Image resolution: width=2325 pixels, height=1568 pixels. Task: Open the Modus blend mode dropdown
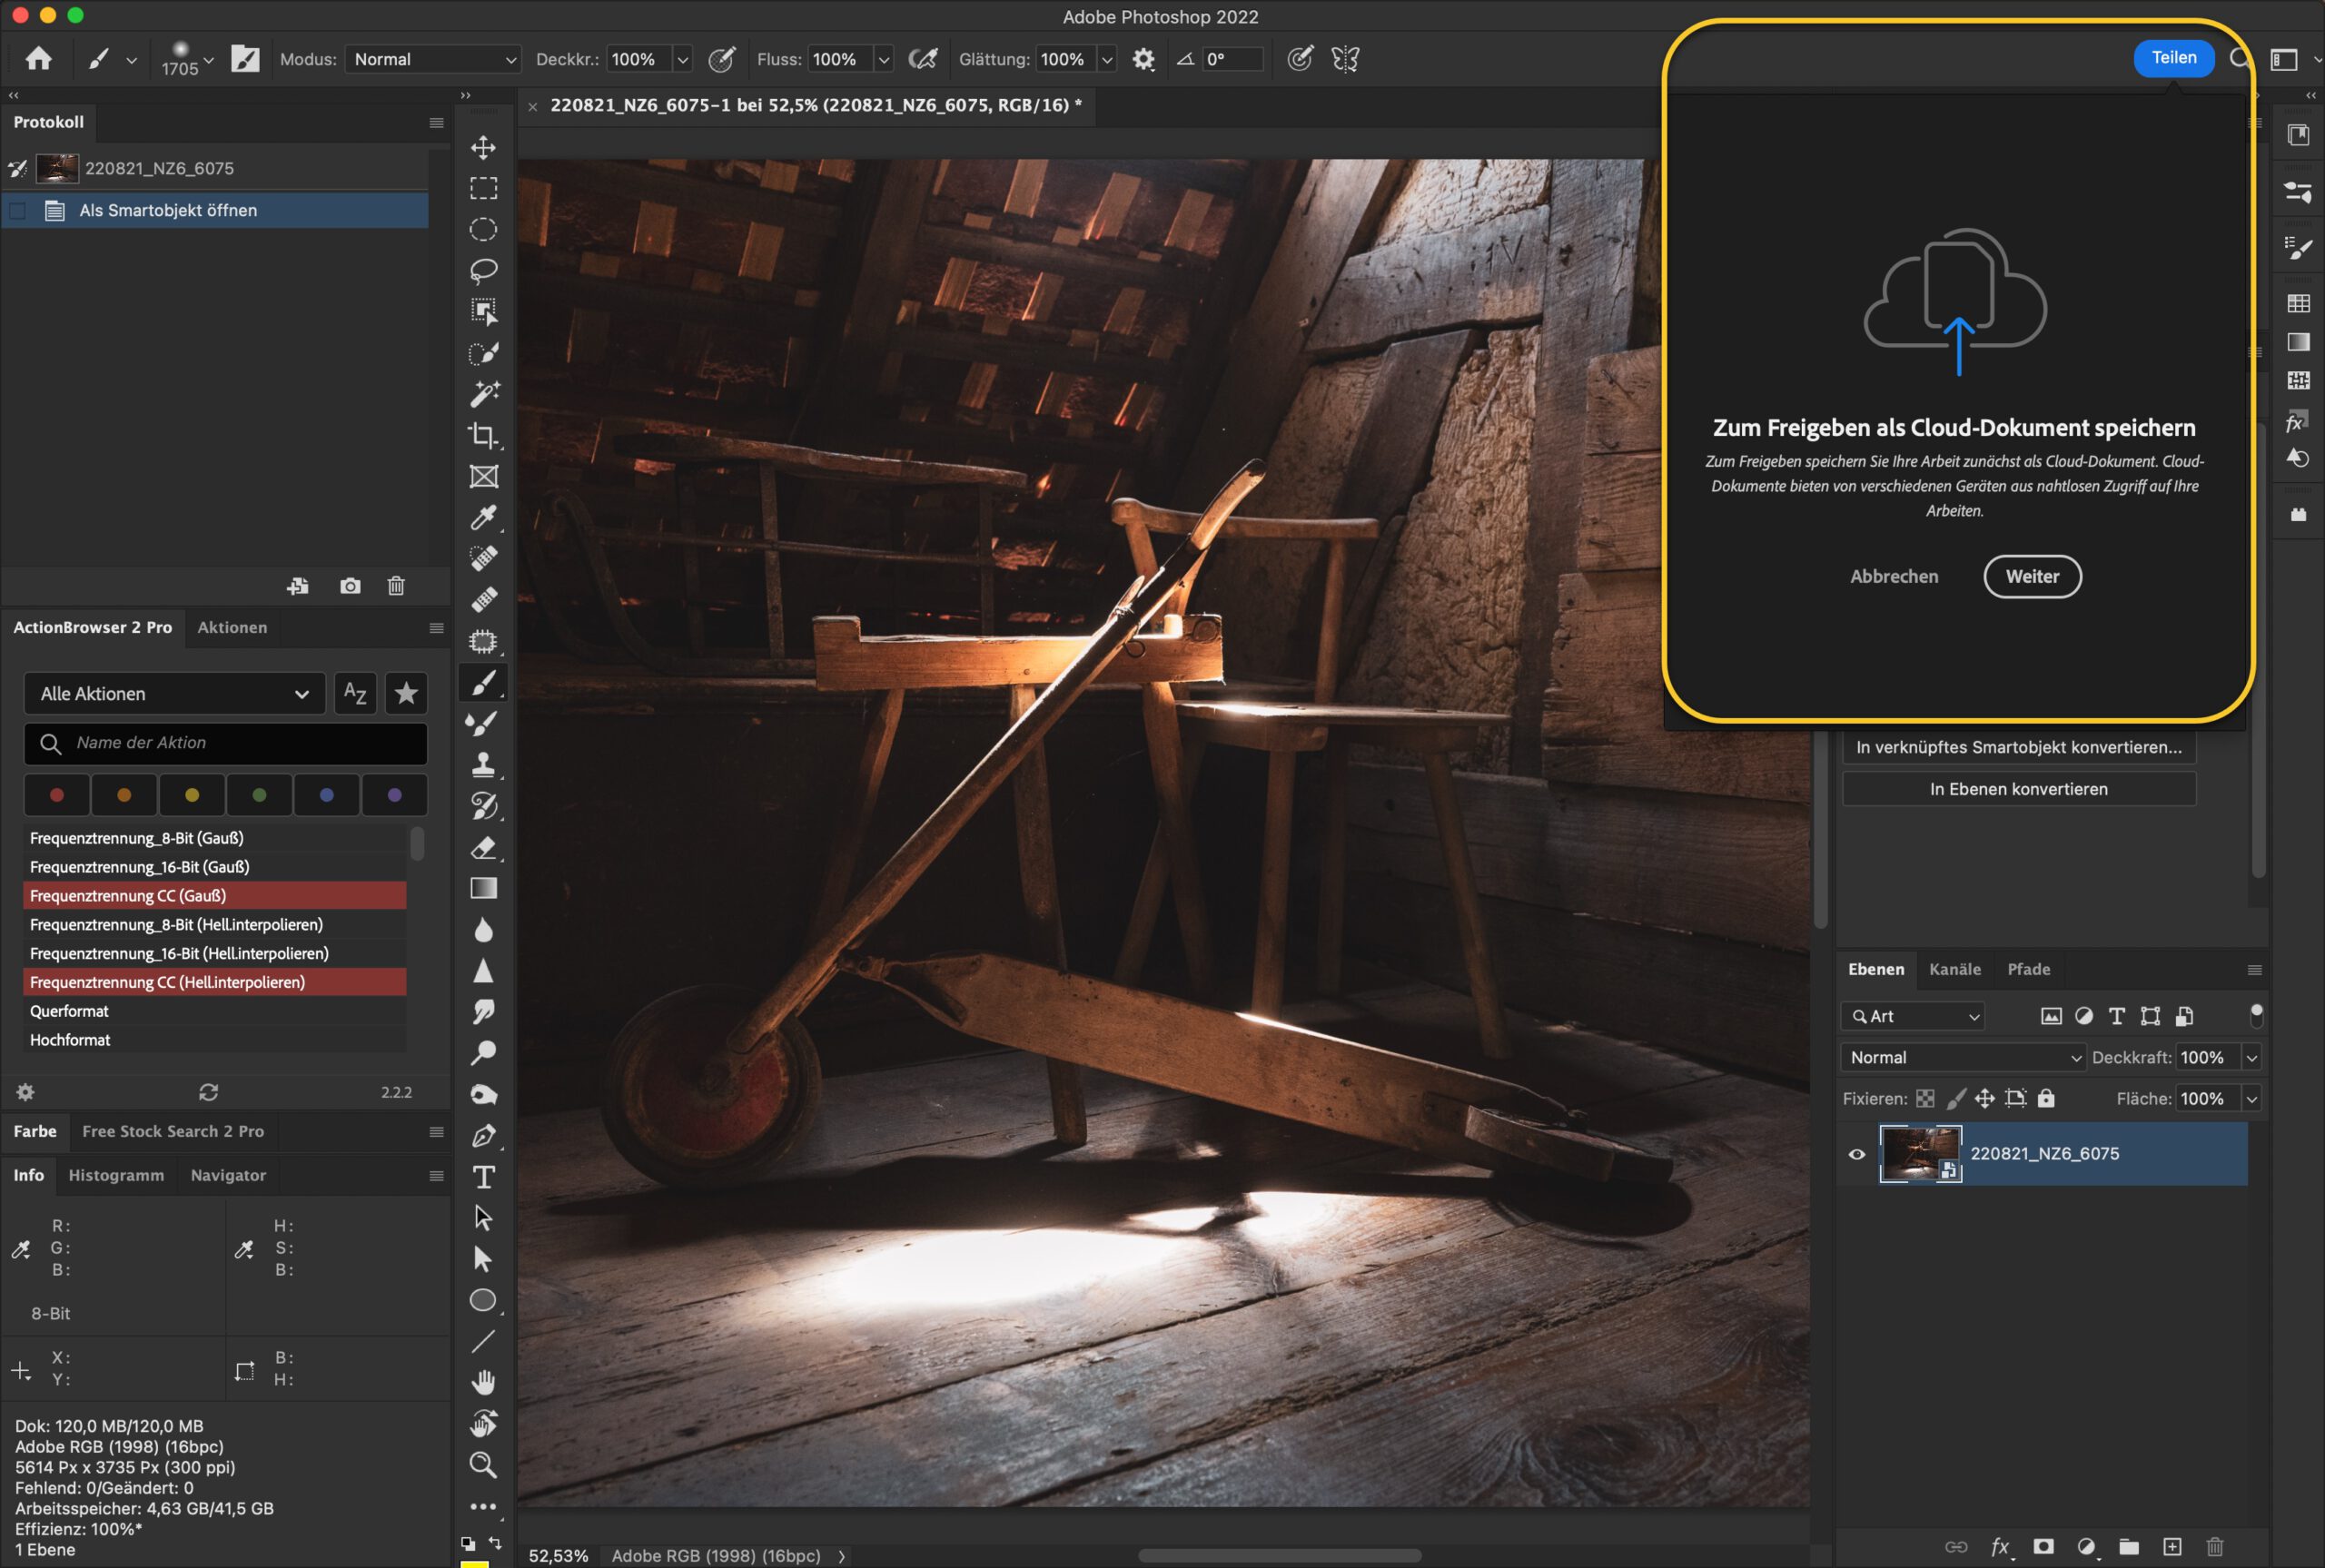[433, 59]
